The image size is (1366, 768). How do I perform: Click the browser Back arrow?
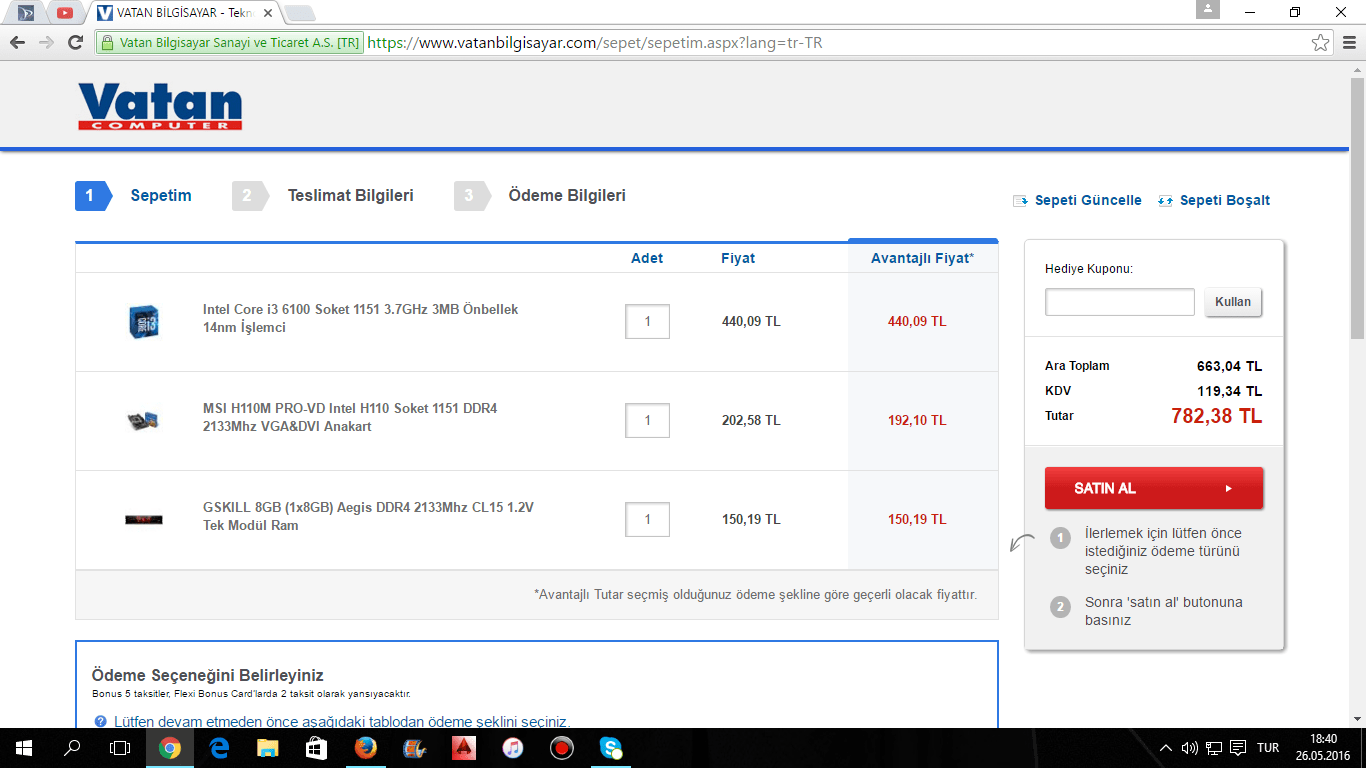pos(17,43)
